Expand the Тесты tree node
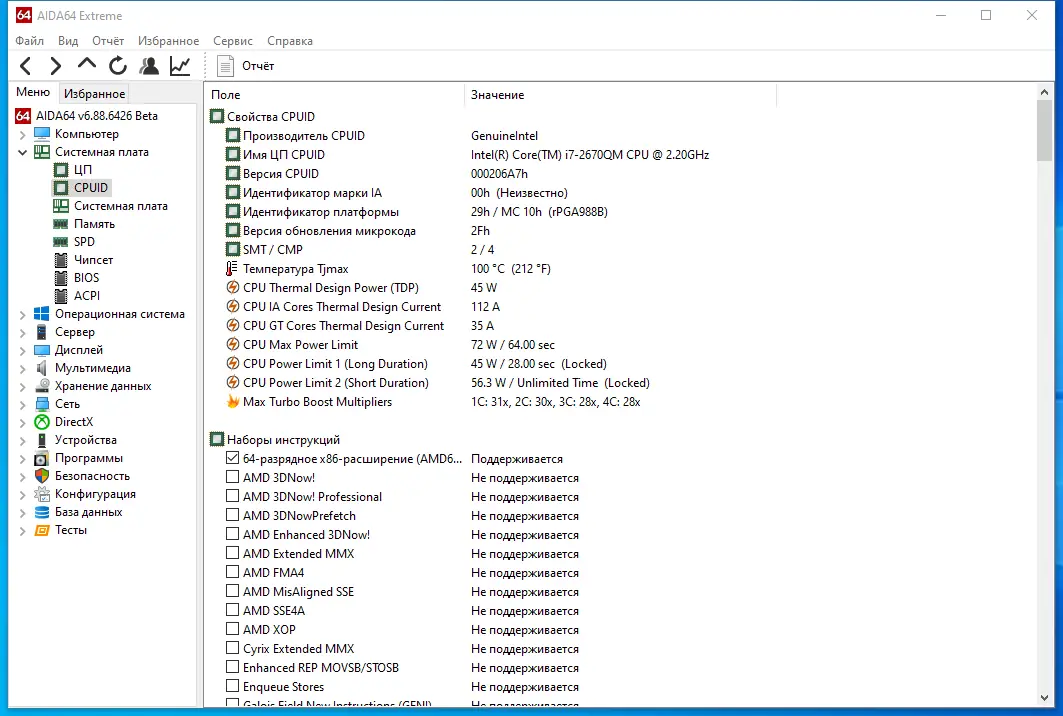The width and height of the screenshot is (1063, 716). point(23,531)
